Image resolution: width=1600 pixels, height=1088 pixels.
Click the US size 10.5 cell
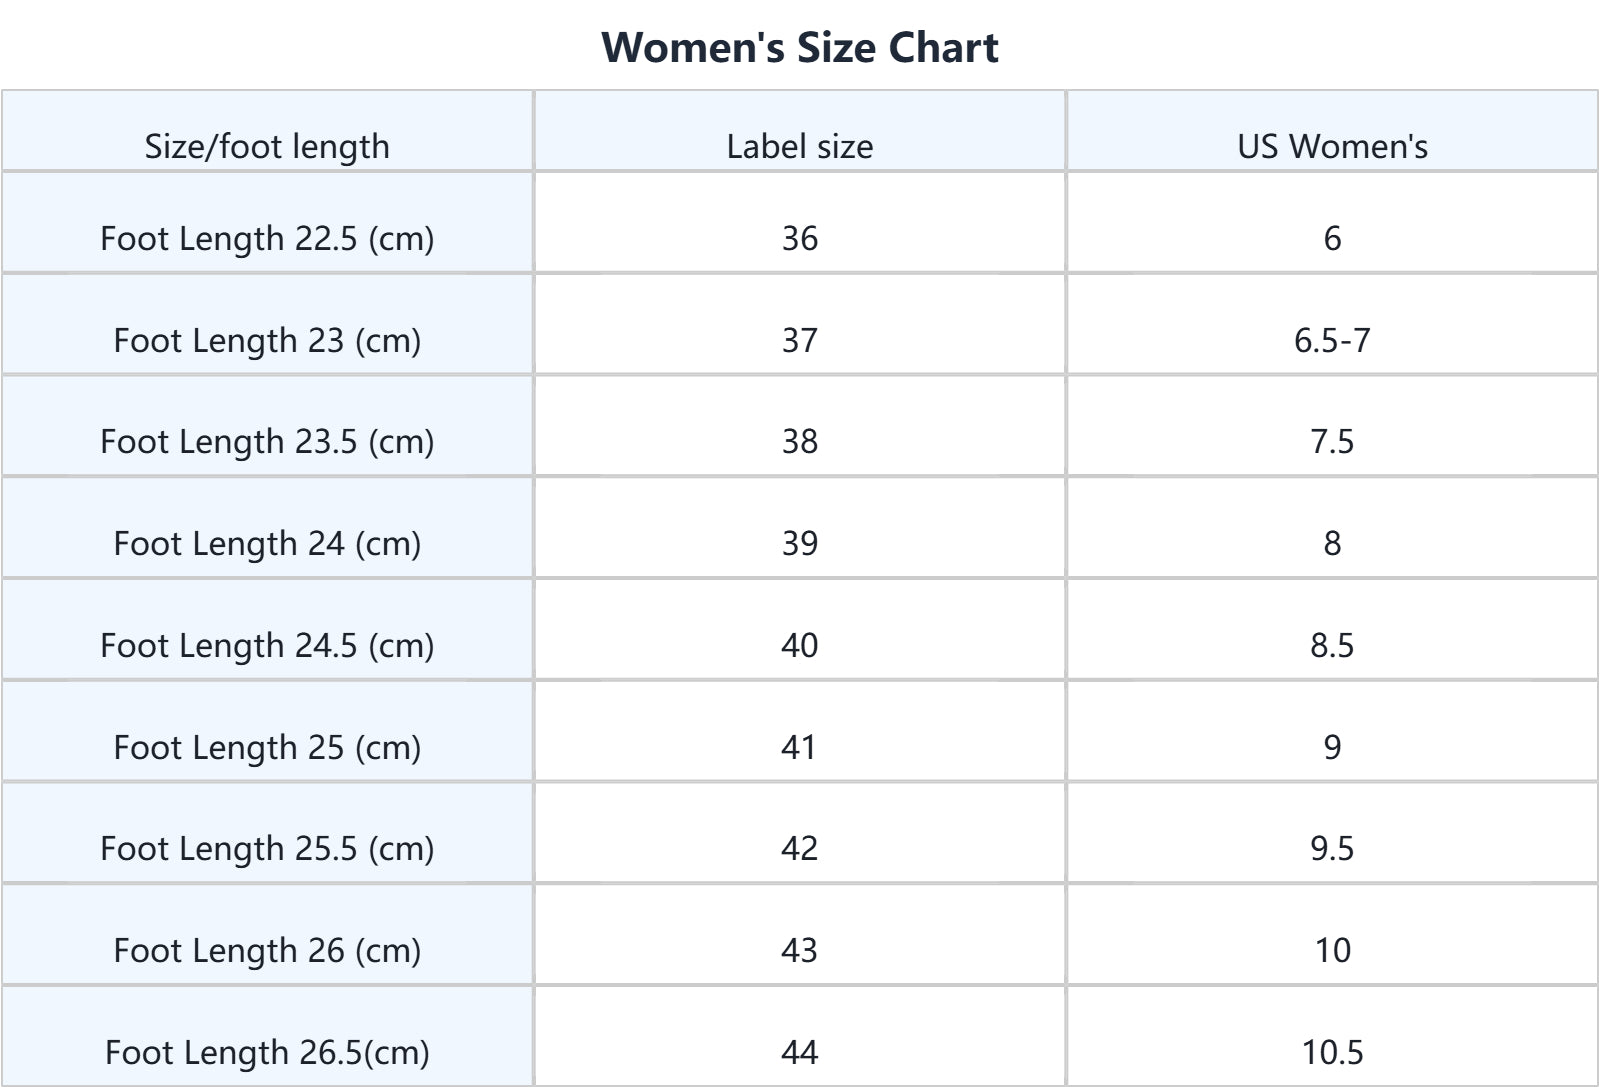(x=1332, y=1052)
